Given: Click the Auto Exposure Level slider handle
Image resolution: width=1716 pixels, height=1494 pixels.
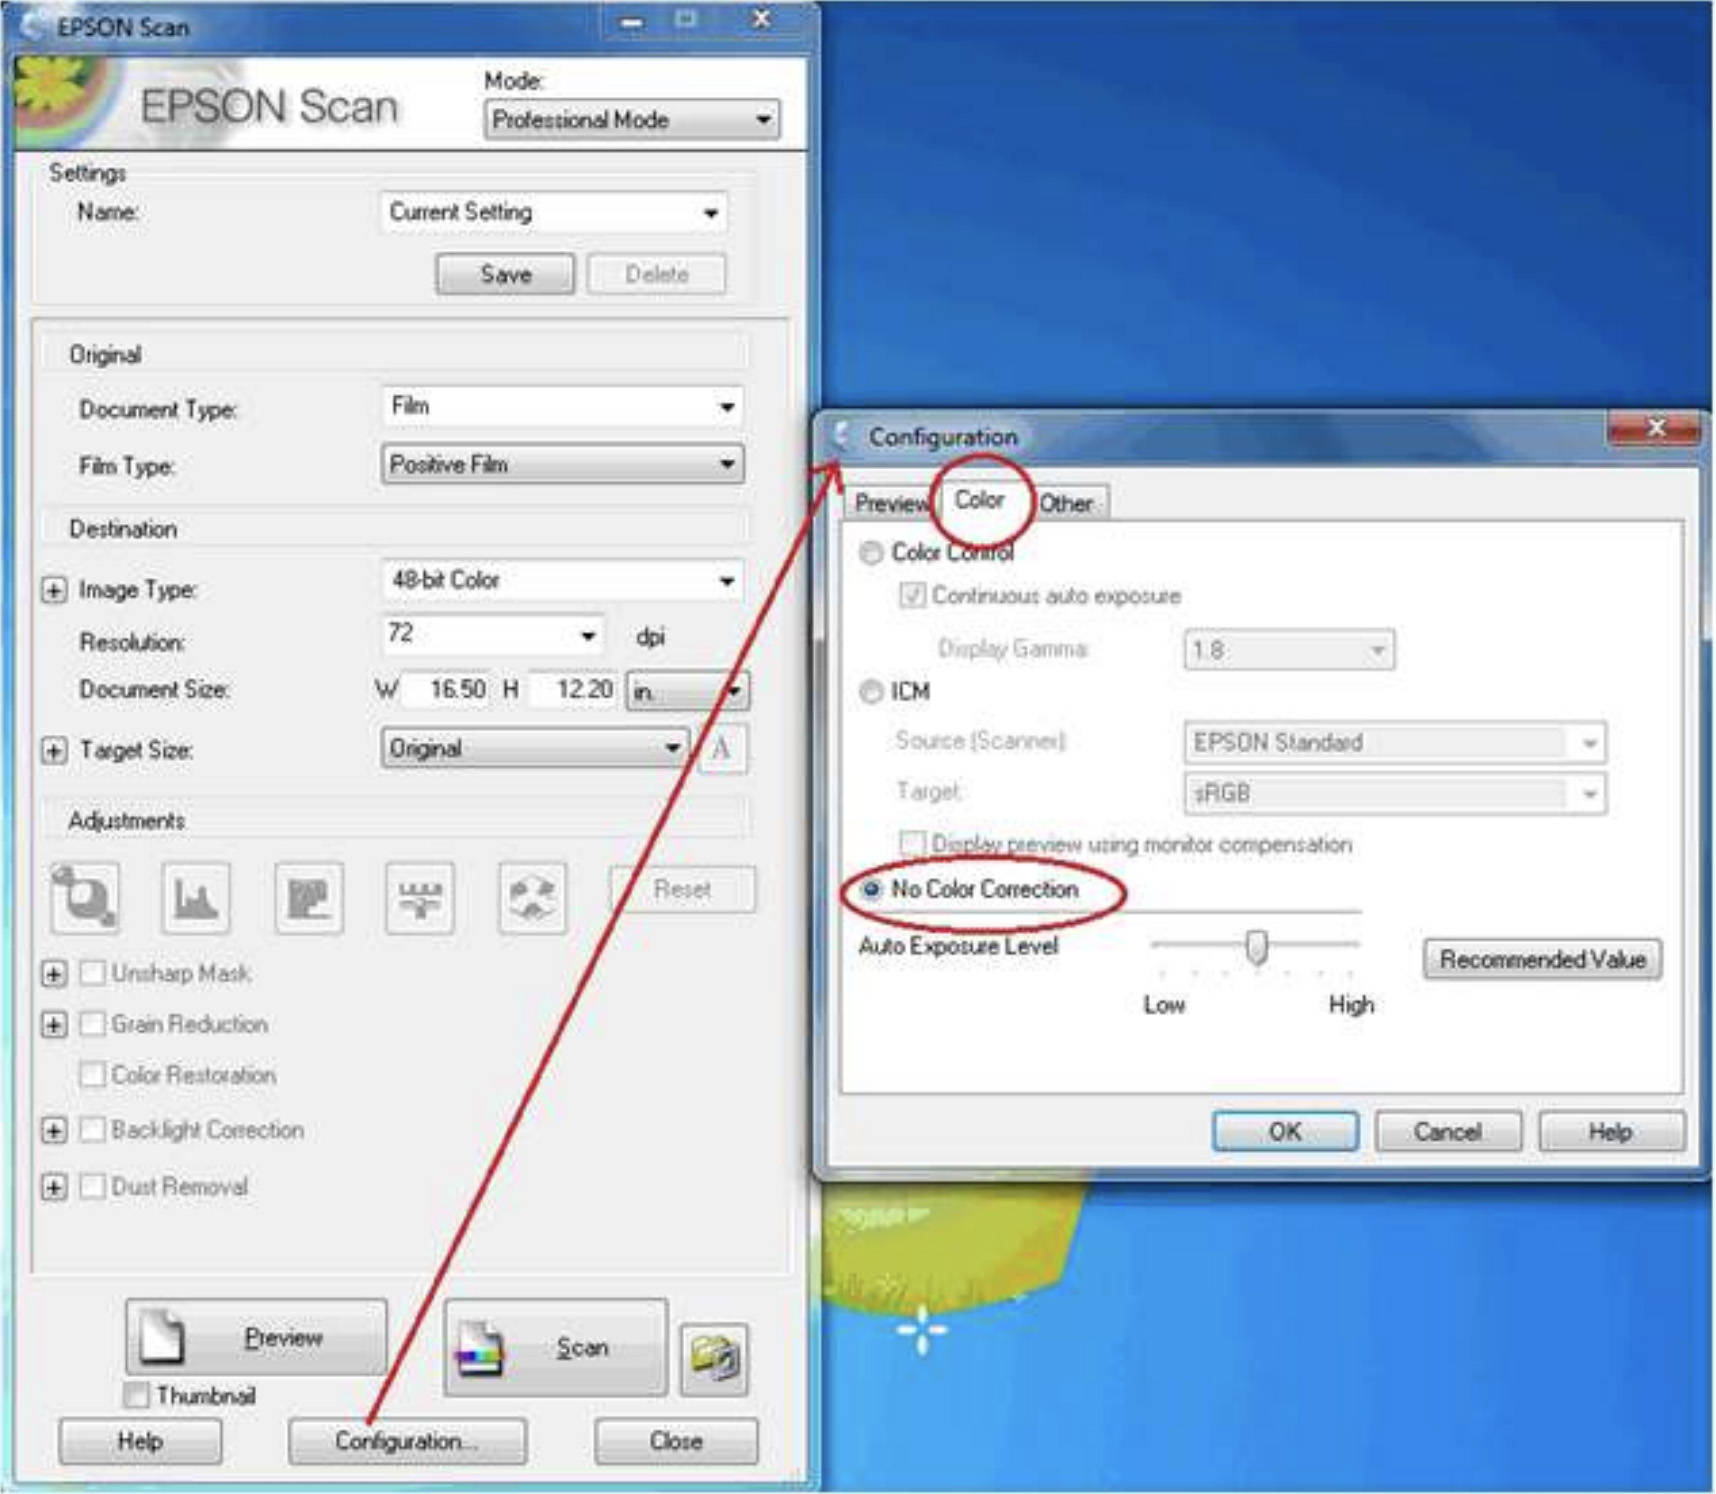Looking at the screenshot, I should [x=1257, y=947].
